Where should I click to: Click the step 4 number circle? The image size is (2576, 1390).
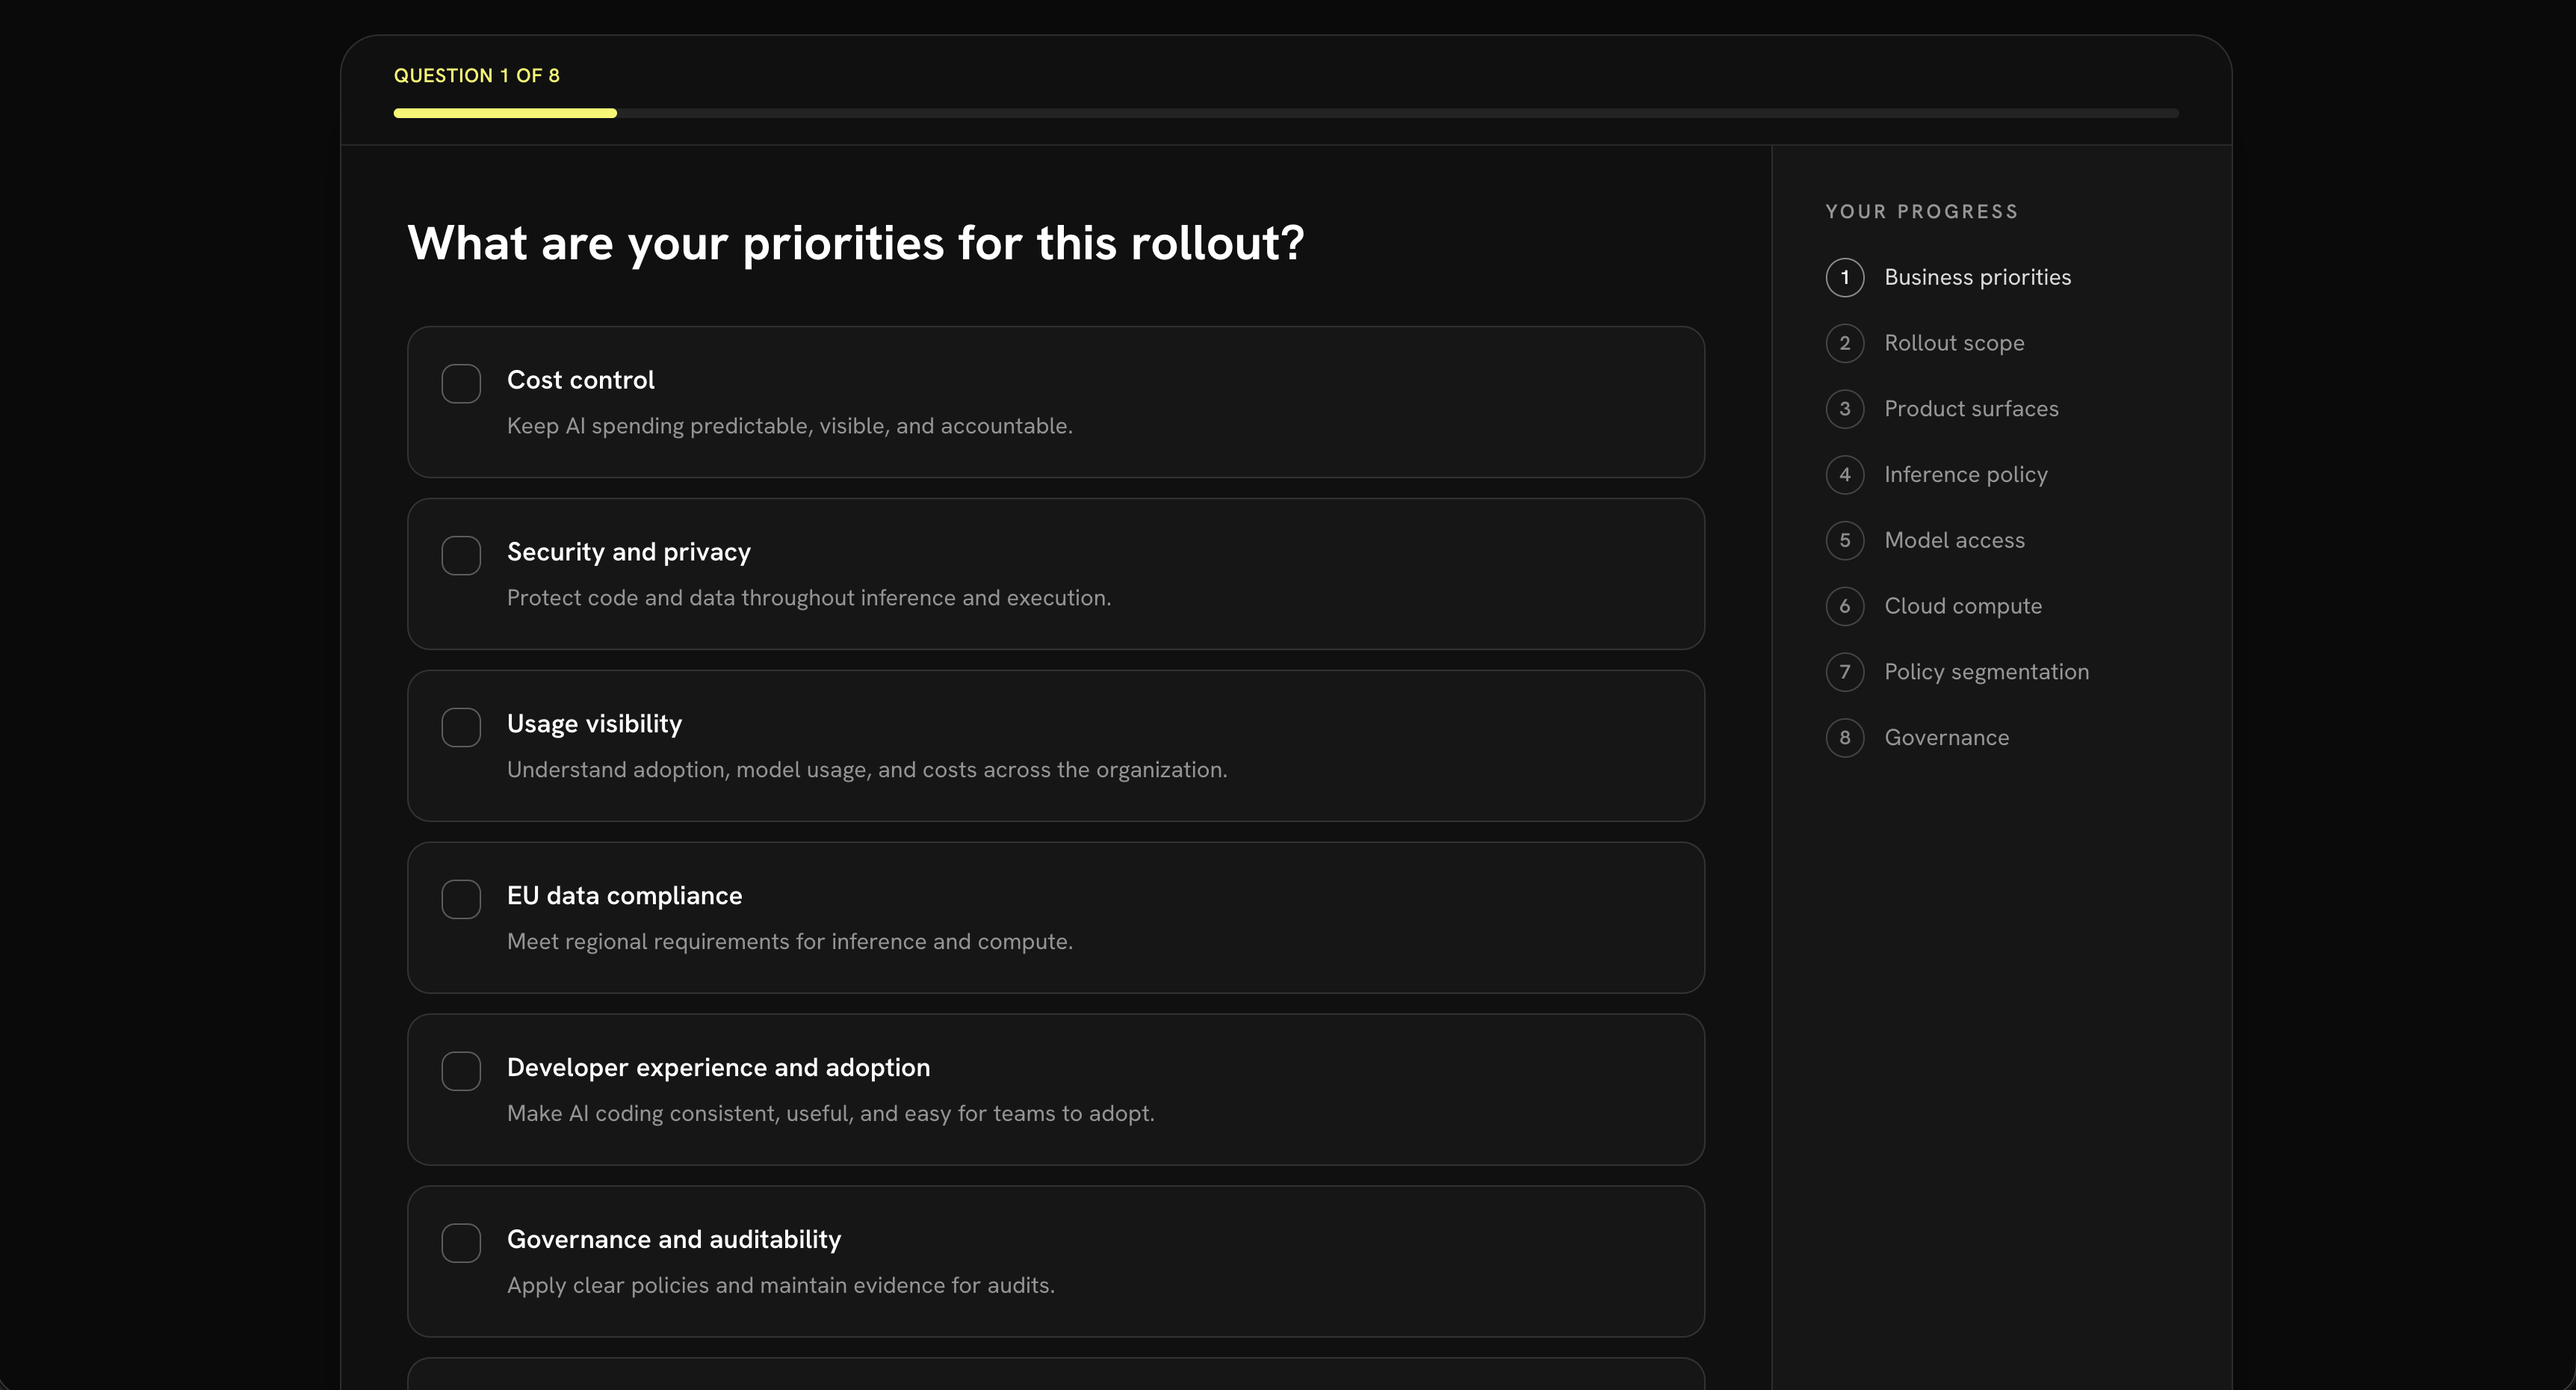1844,475
